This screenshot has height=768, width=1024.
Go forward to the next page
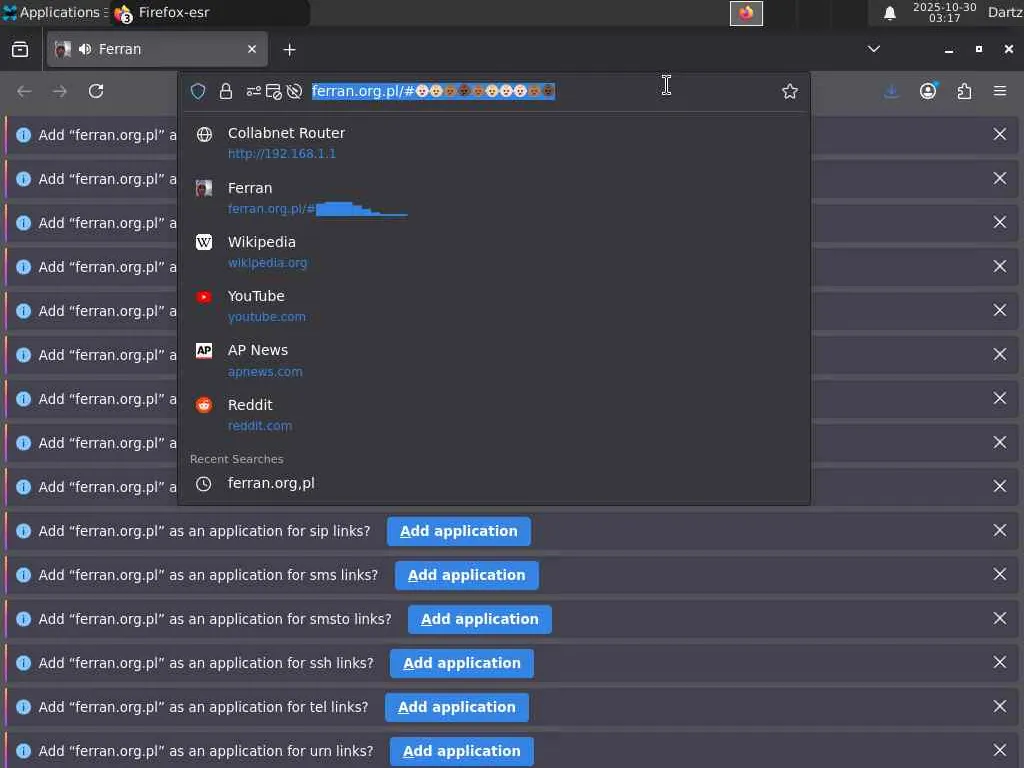tap(59, 91)
